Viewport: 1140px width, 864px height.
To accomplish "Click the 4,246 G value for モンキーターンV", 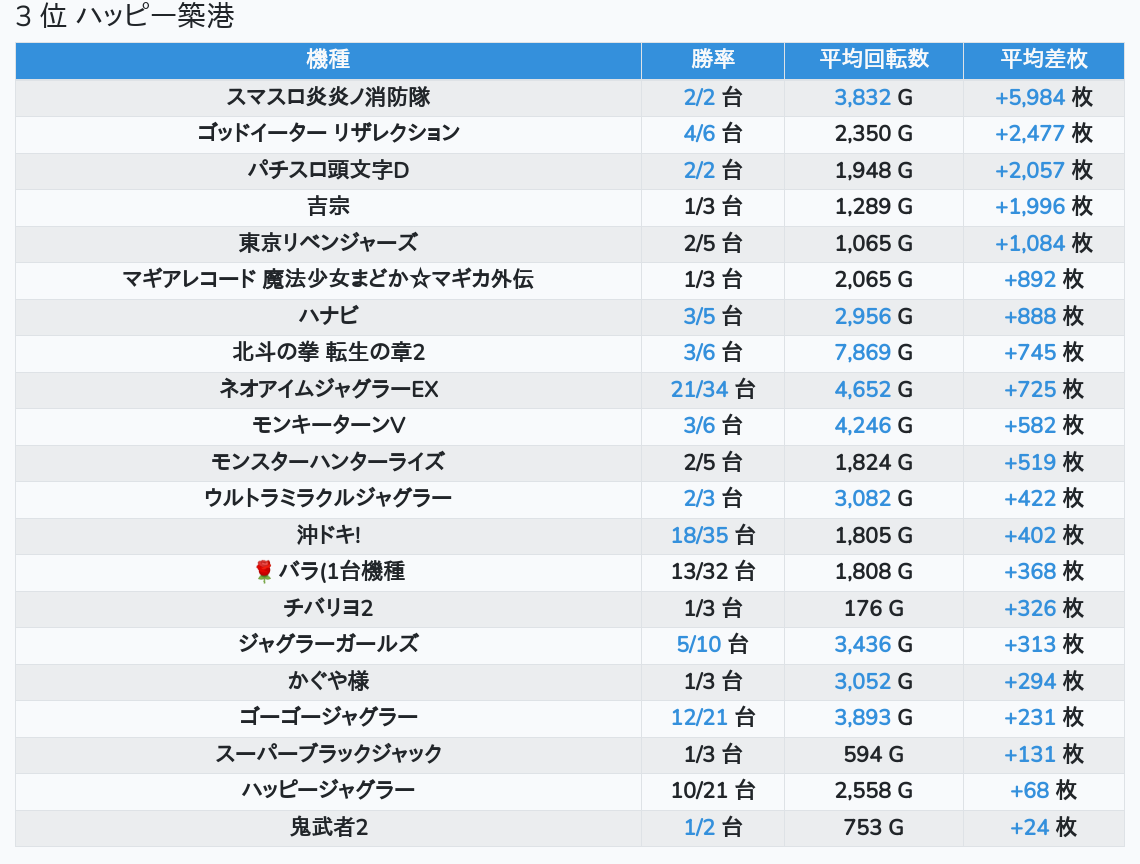I will [x=862, y=425].
